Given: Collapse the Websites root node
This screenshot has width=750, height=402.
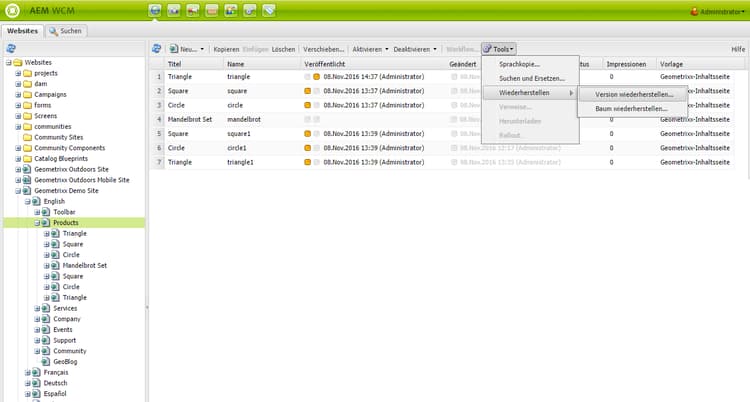Looking at the screenshot, I should [x=9, y=63].
